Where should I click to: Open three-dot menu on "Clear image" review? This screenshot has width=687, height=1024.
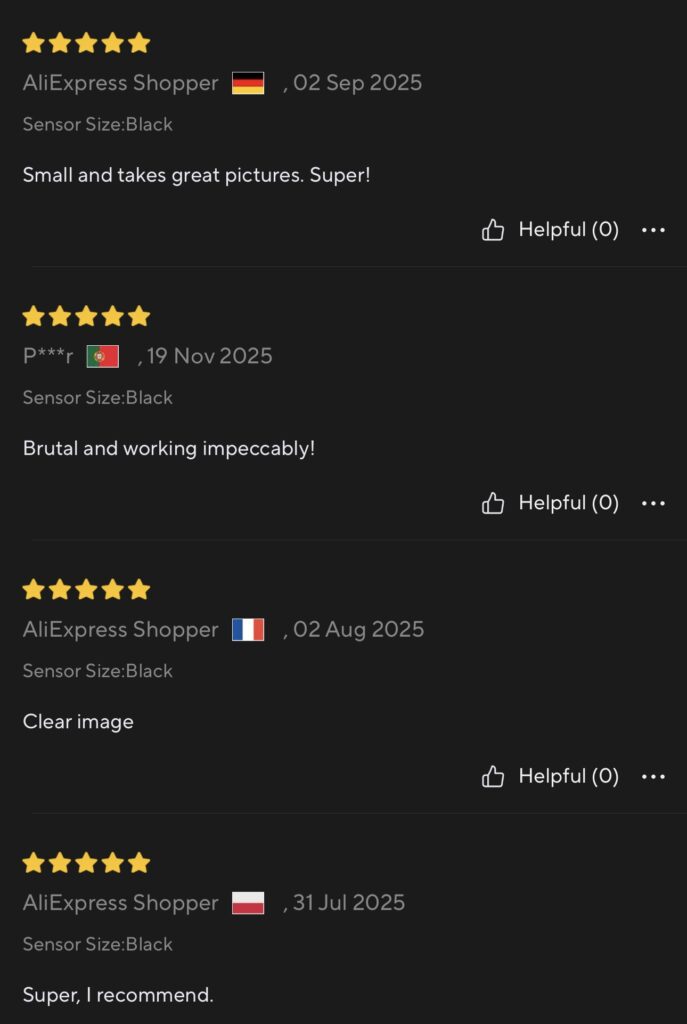tap(653, 777)
